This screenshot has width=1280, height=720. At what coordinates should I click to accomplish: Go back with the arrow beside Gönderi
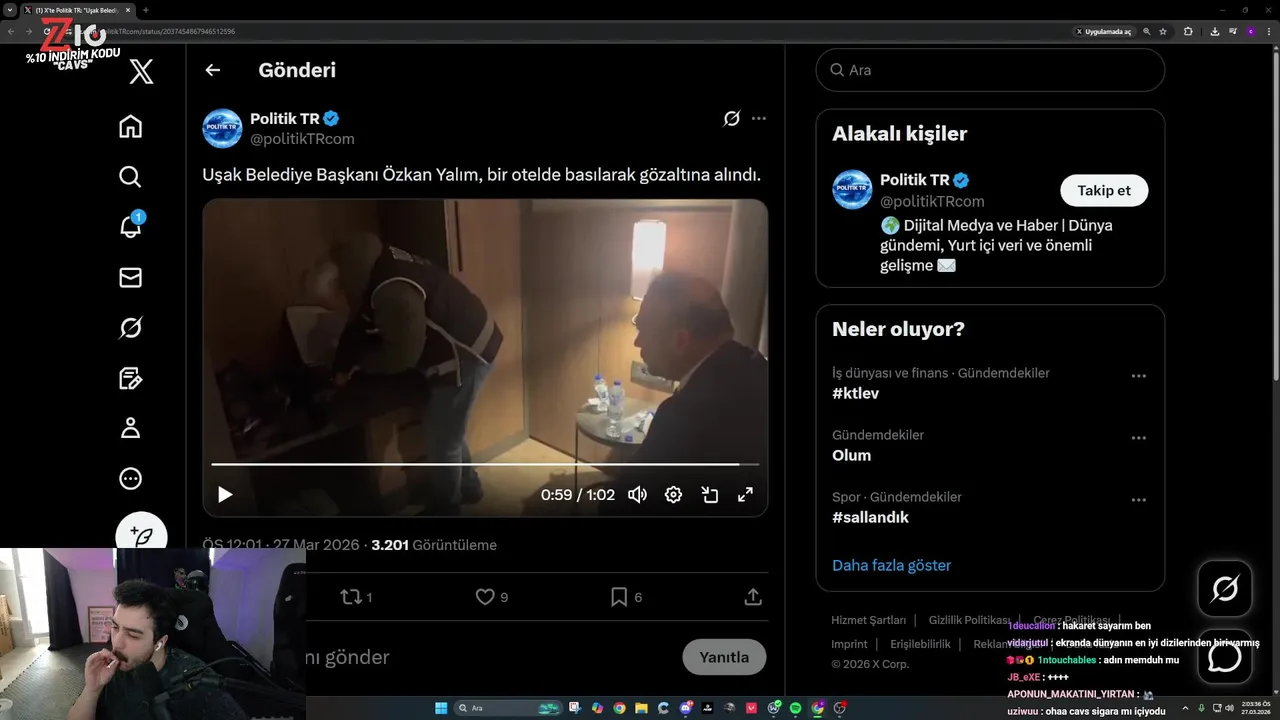(x=212, y=70)
